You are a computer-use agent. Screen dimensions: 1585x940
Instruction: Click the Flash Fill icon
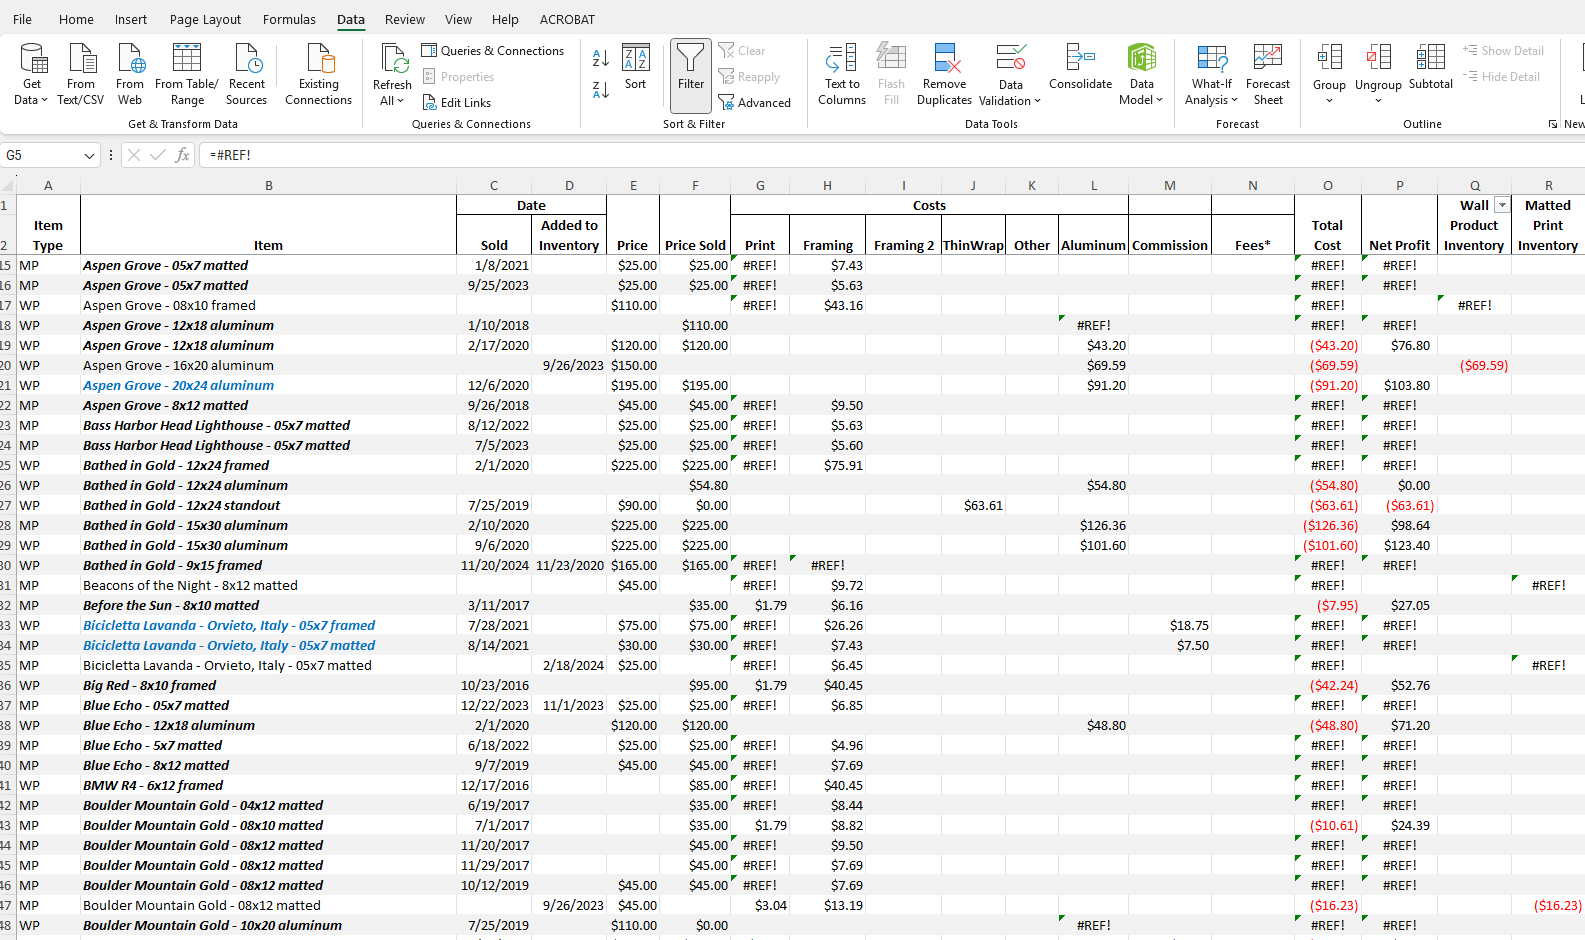pyautogui.click(x=891, y=58)
